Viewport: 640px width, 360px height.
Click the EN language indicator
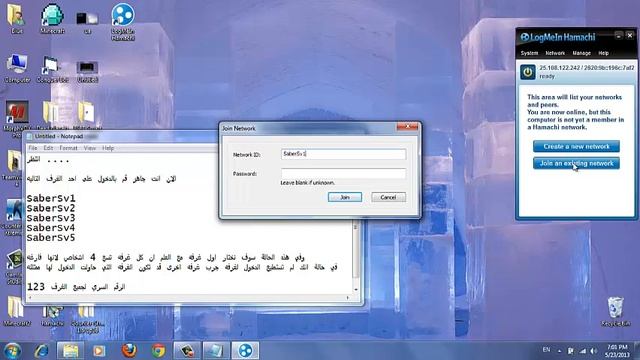pos(546,350)
